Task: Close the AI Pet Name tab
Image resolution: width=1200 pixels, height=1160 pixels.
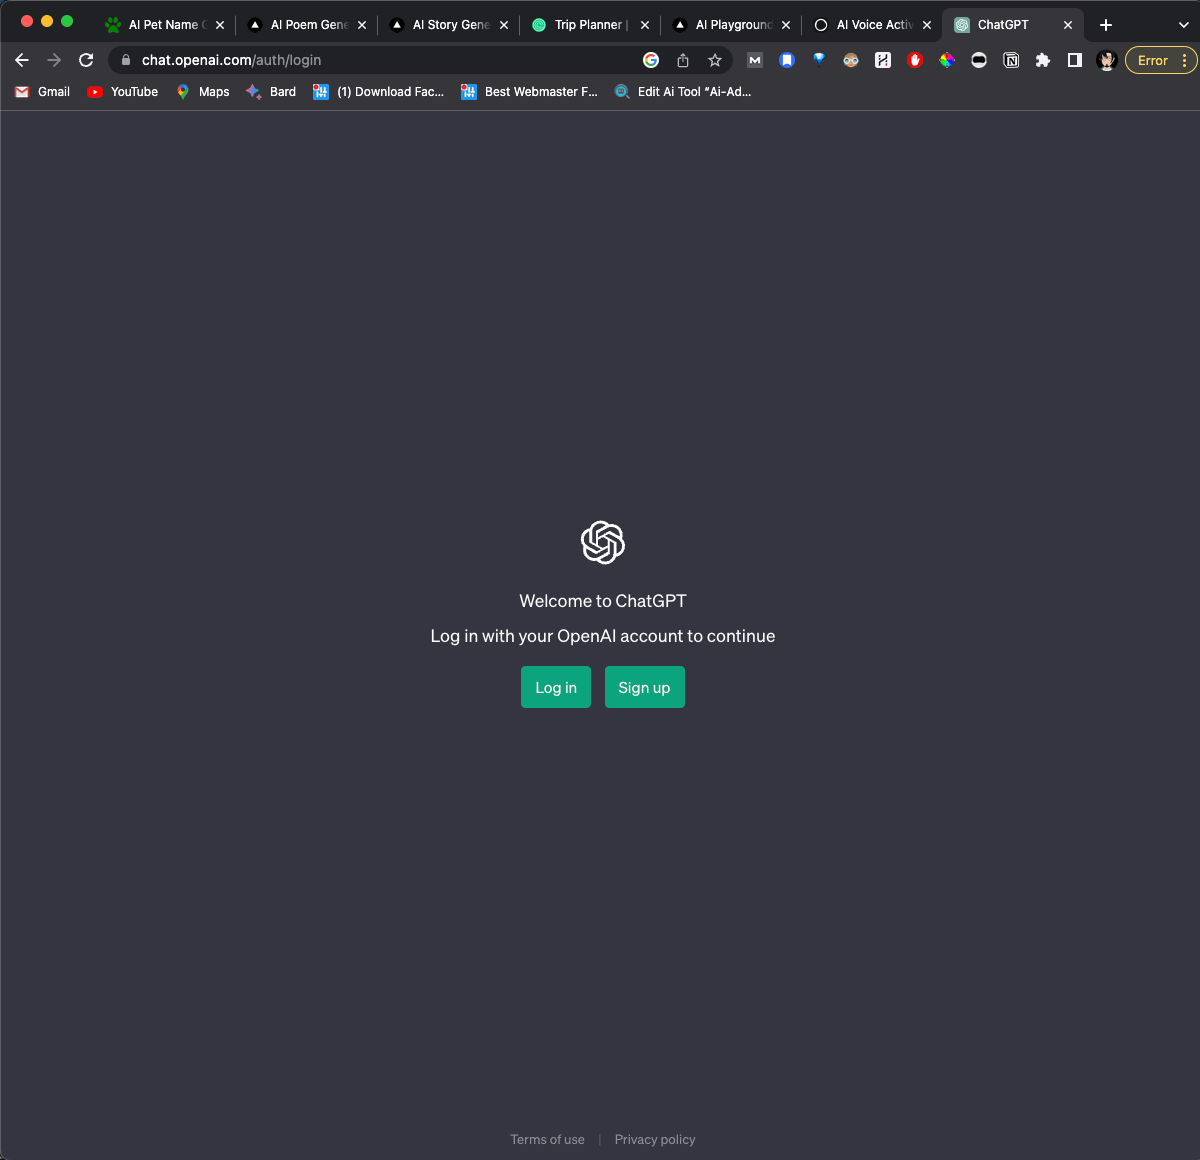Action: pyautogui.click(x=220, y=25)
